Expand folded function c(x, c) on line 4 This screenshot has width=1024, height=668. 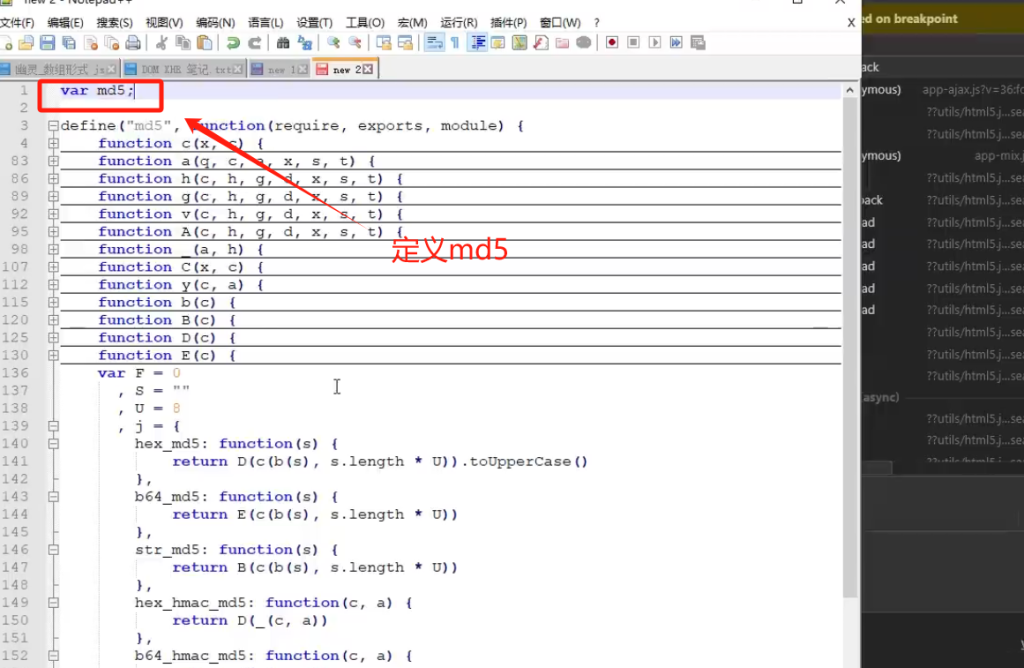[x=54, y=143]
